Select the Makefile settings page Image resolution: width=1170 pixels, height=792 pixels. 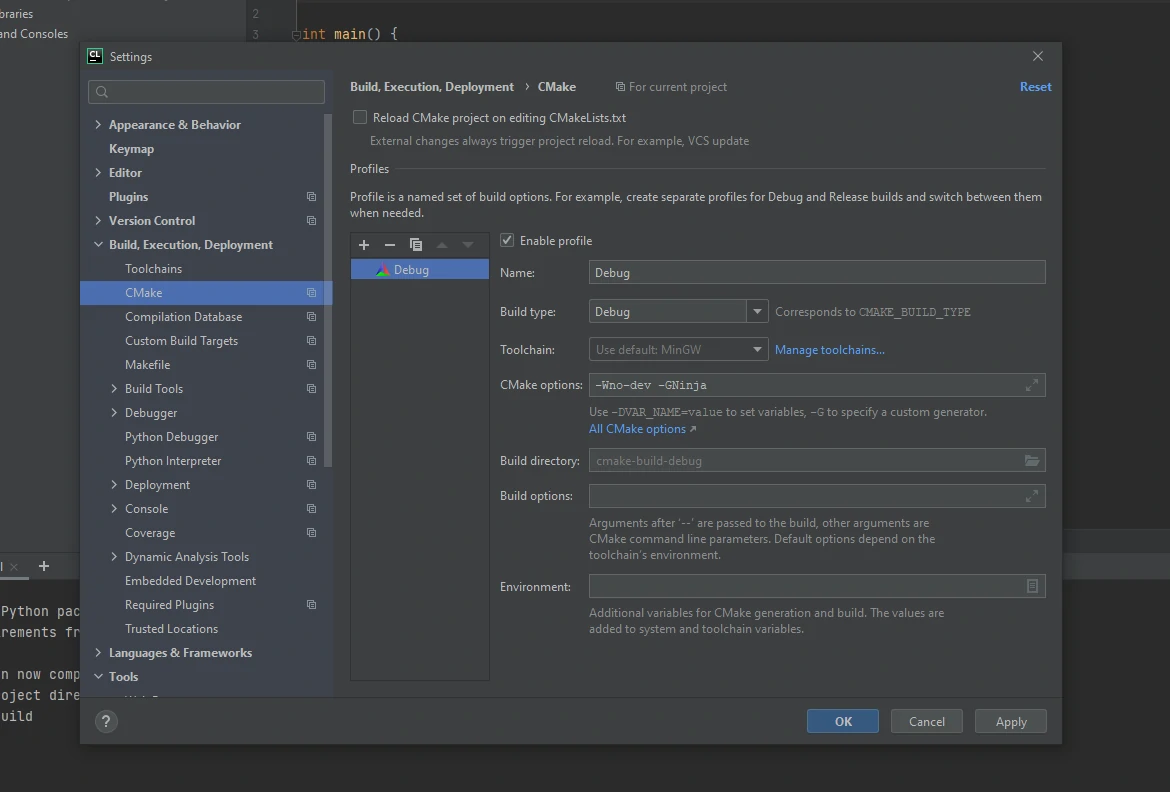tap(148, 365)
